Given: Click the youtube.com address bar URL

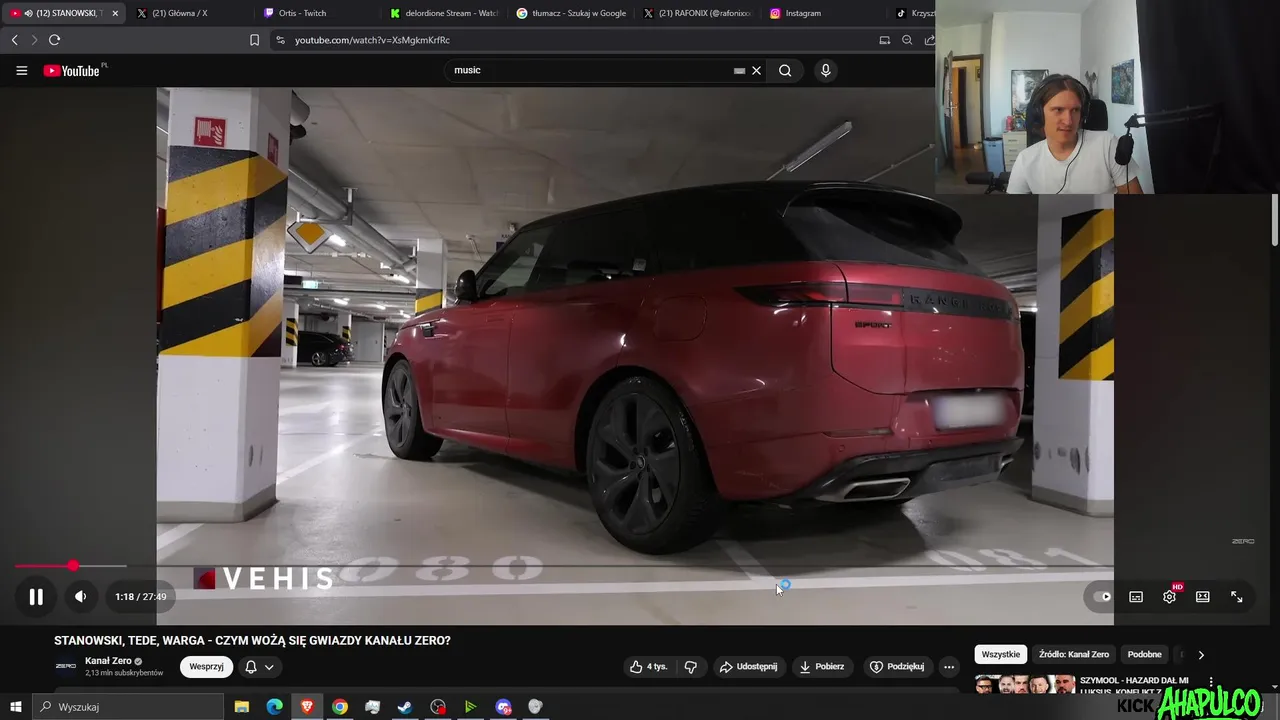Looking at the screenshot, I should pos(372,40).
